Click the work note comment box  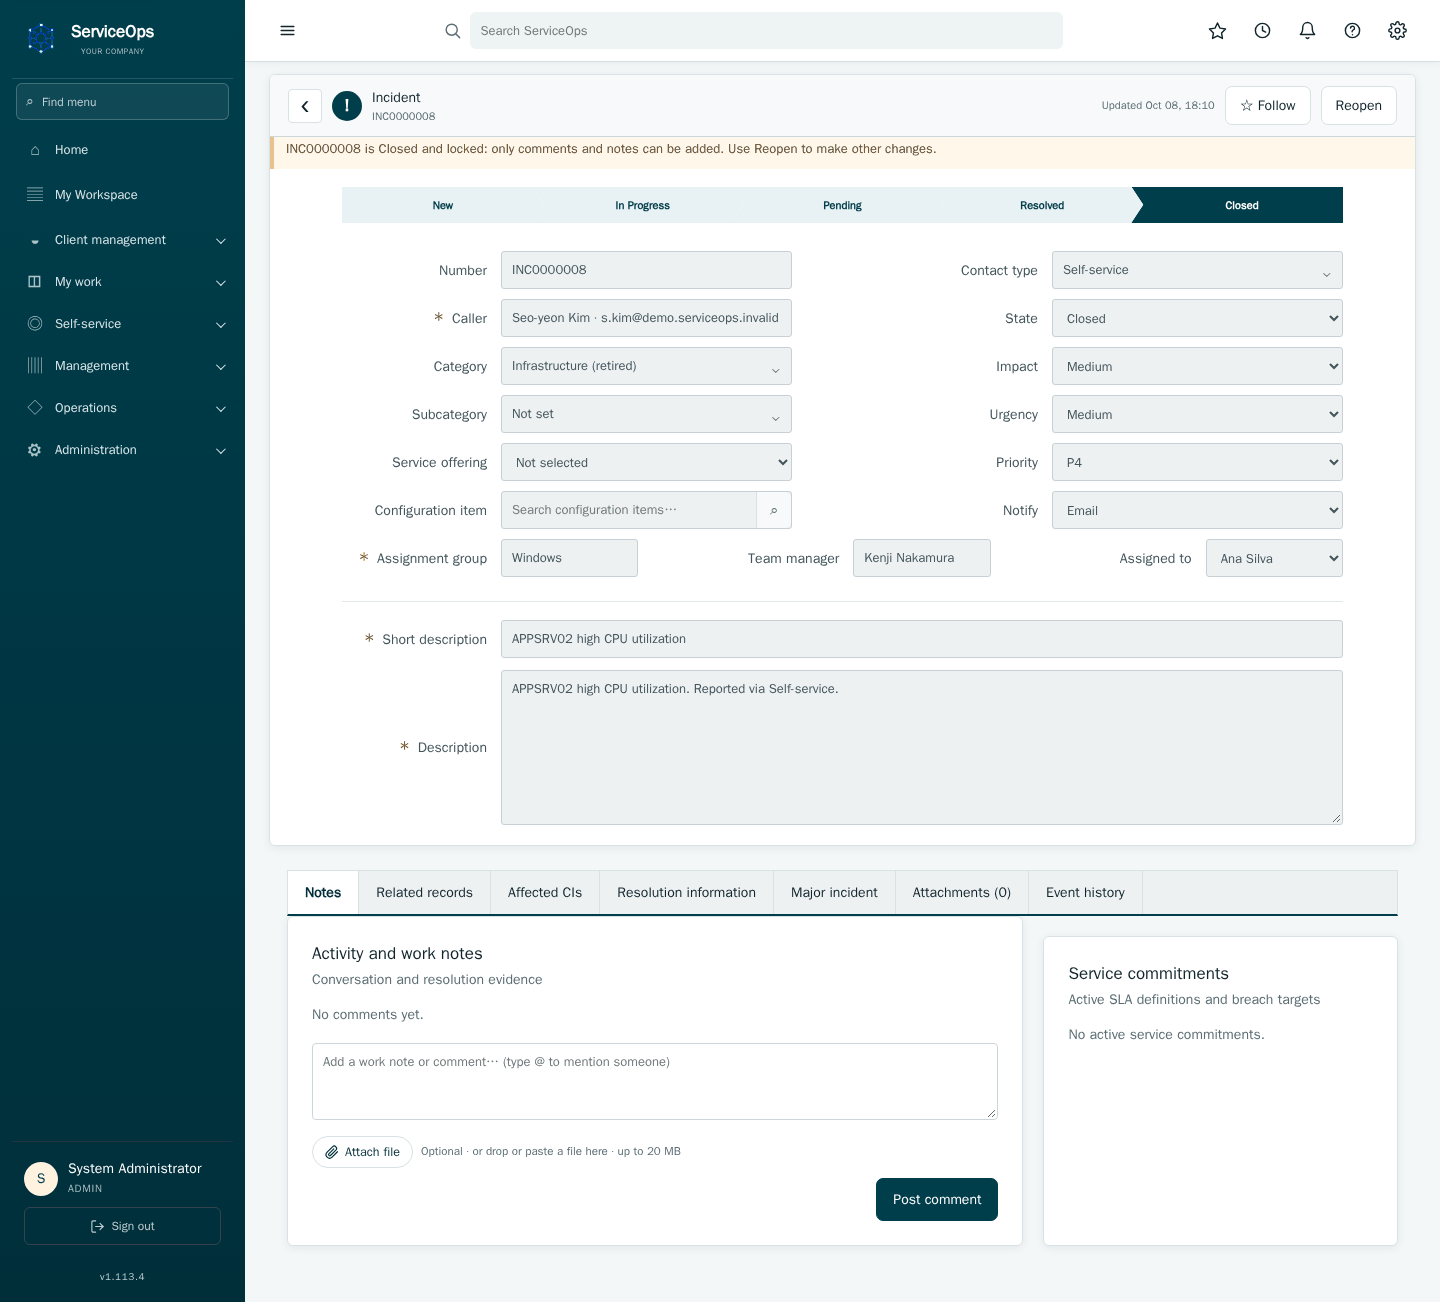coord(655,1082)
